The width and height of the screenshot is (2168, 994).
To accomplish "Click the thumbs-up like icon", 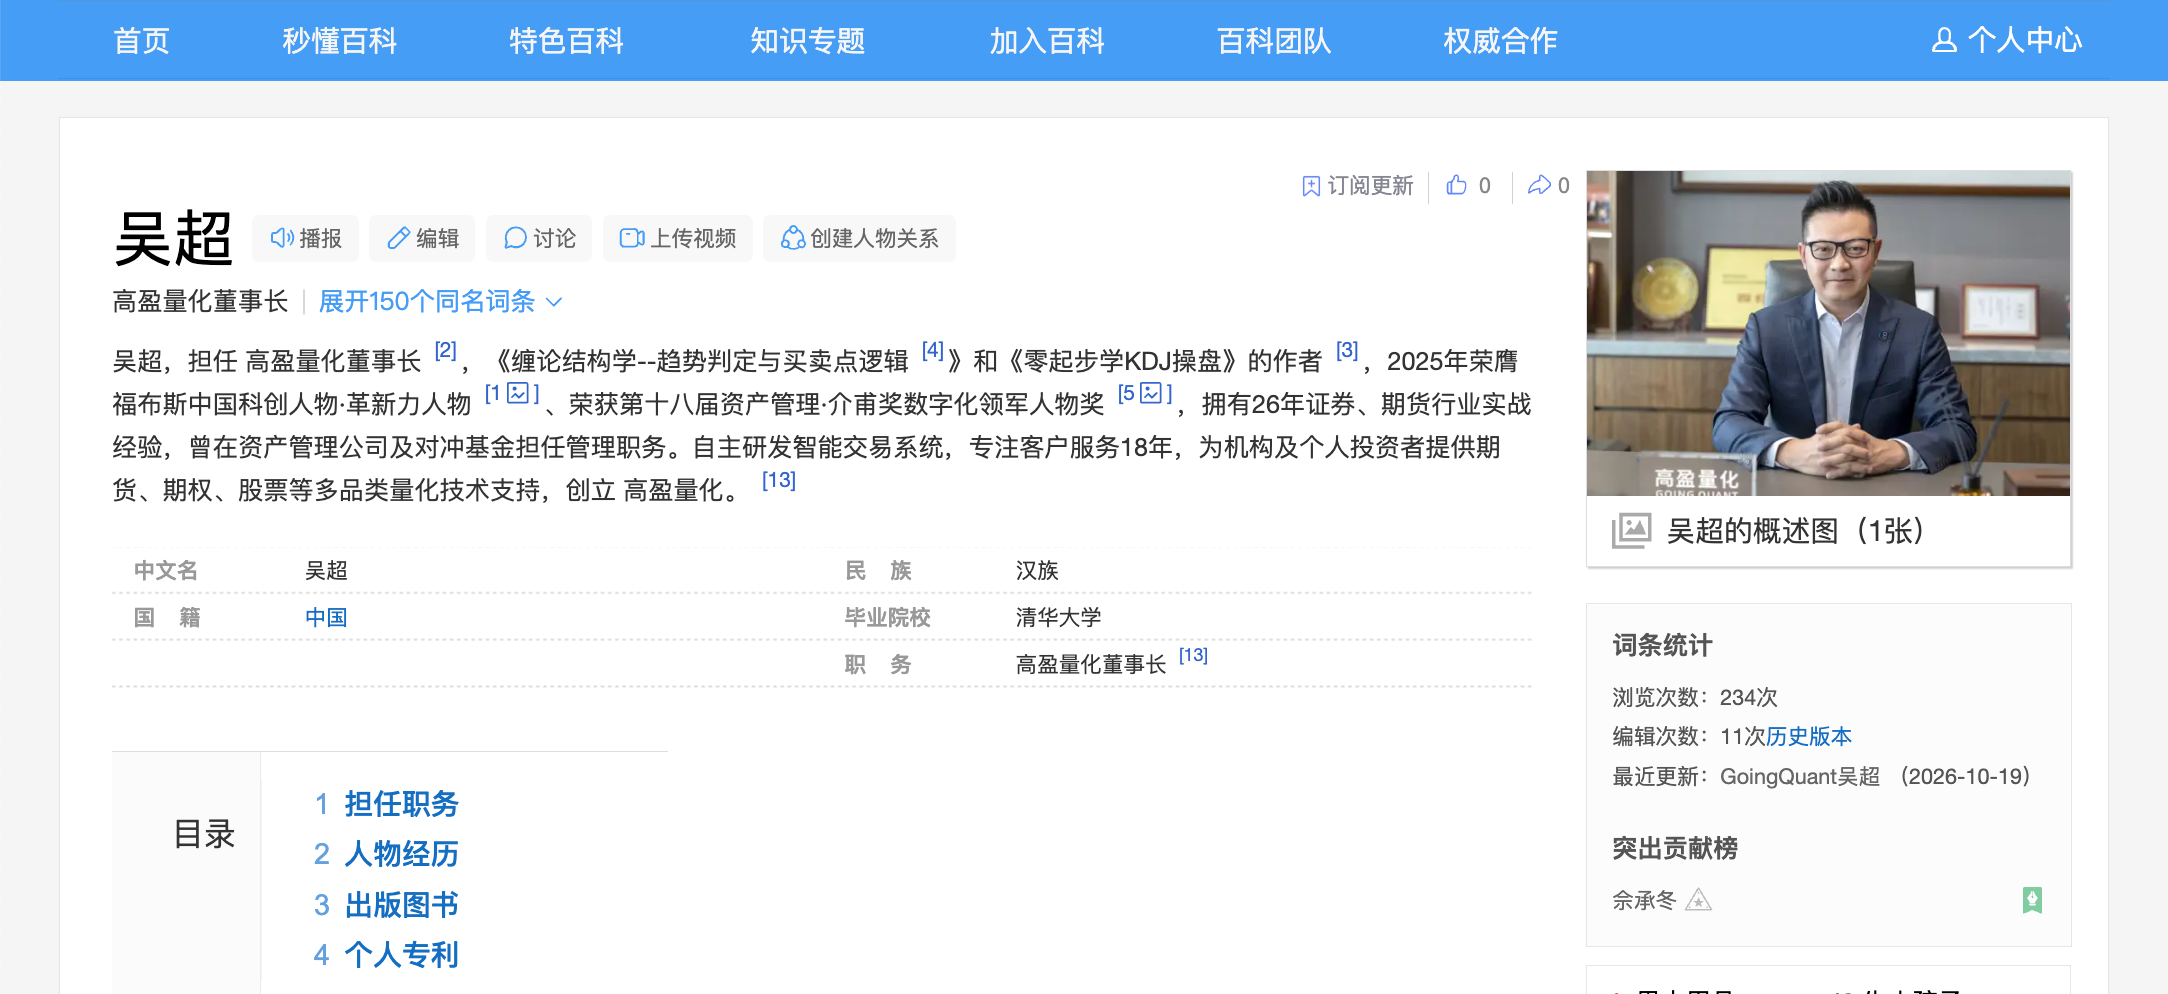I will pyautogui.click(x=1457, y=185).
